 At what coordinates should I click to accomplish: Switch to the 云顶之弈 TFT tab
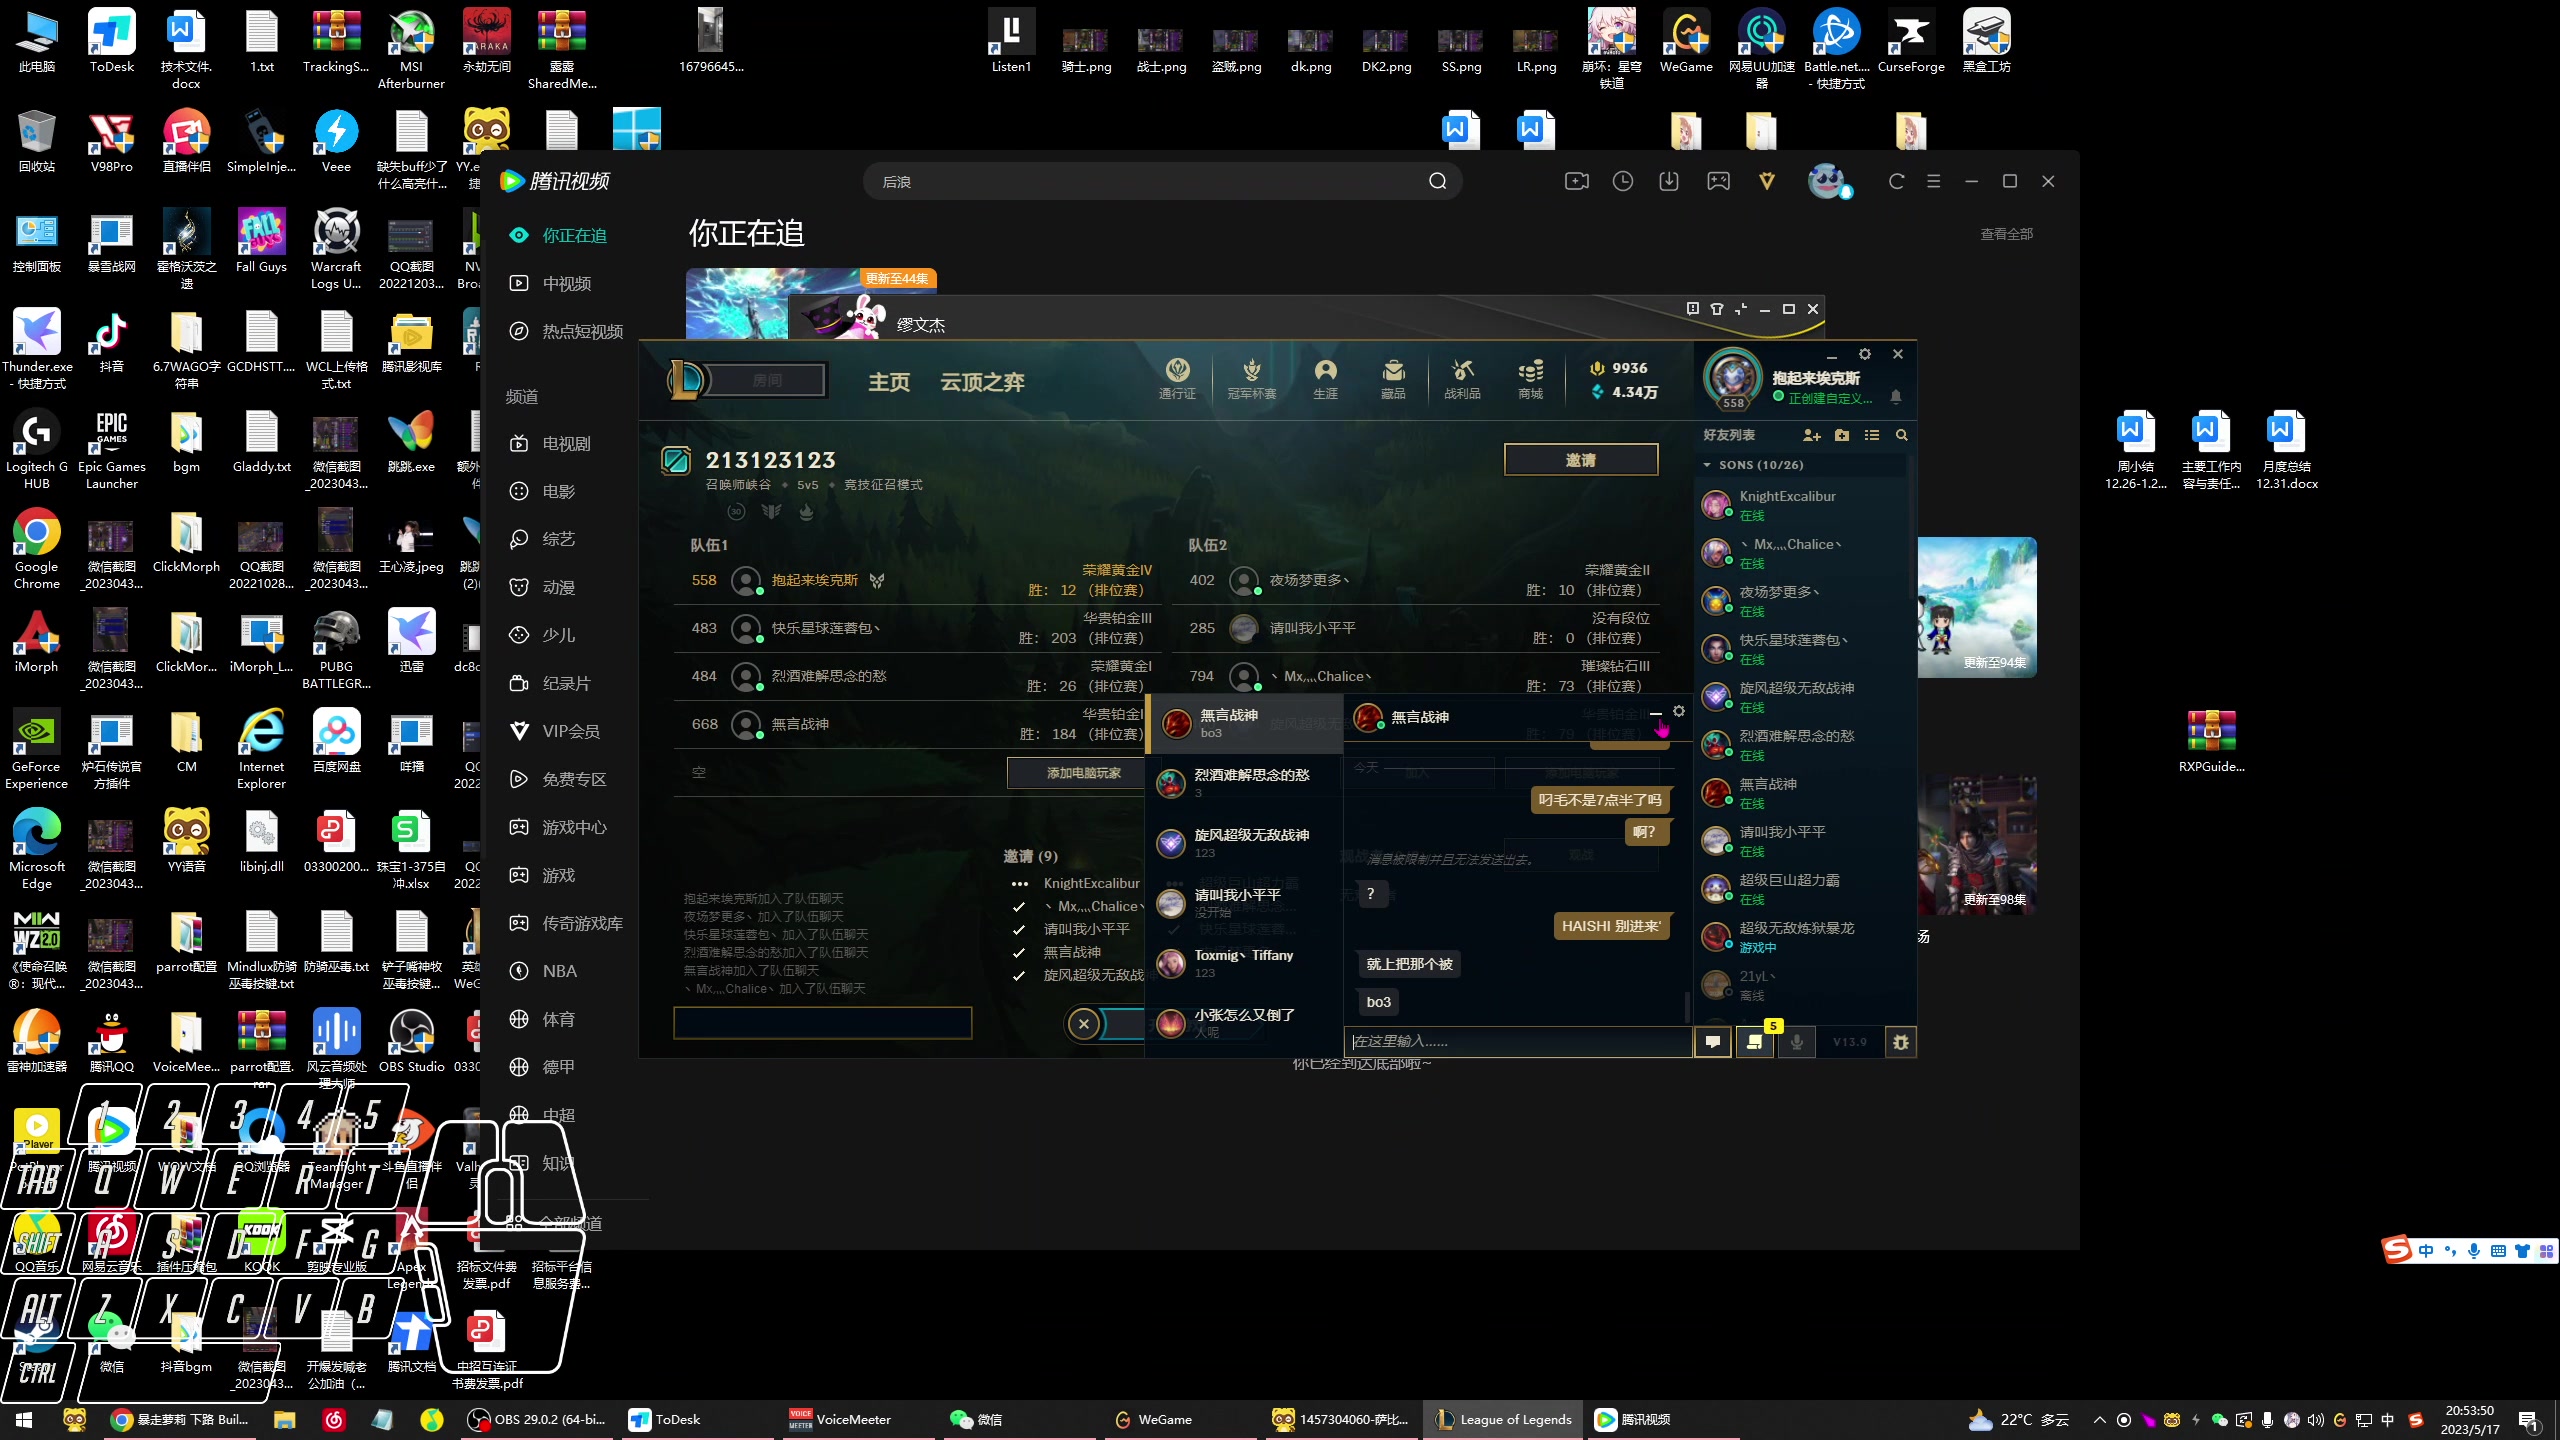coord(982,381)
